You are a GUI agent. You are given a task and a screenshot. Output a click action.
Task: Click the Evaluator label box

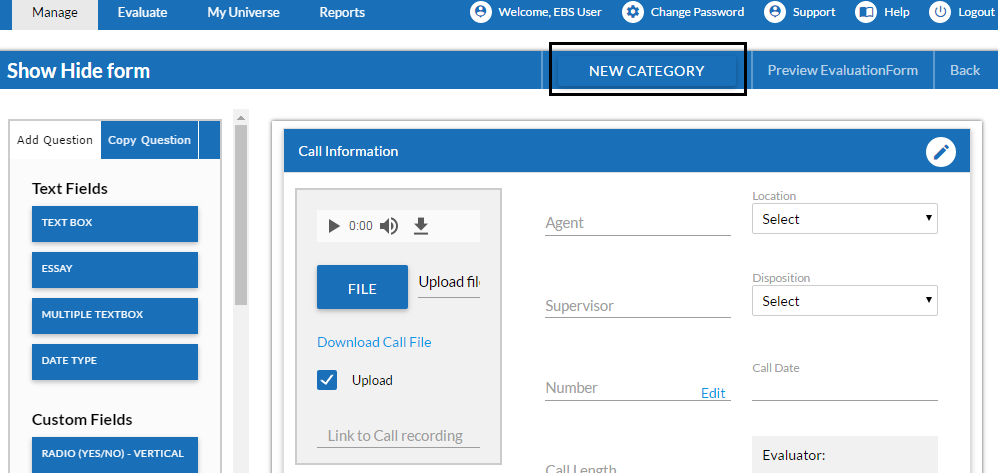pos(845,455)
